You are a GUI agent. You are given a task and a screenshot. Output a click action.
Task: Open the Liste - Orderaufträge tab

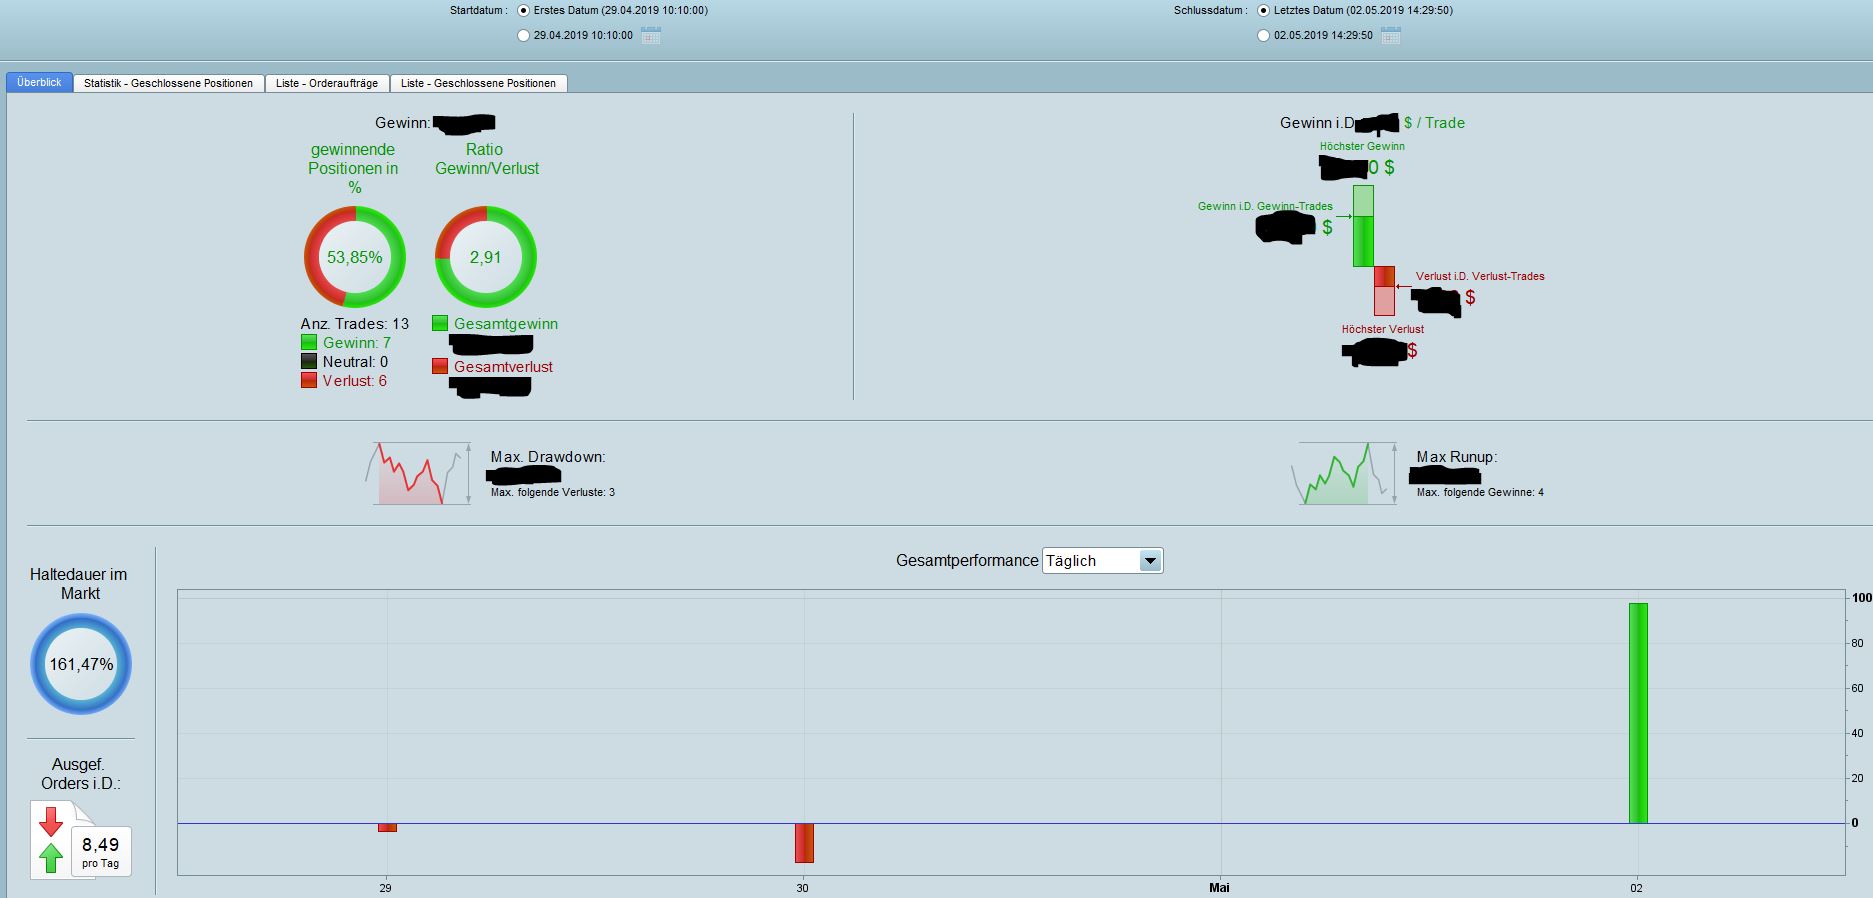pyautogui.click(x=327, y=83)
